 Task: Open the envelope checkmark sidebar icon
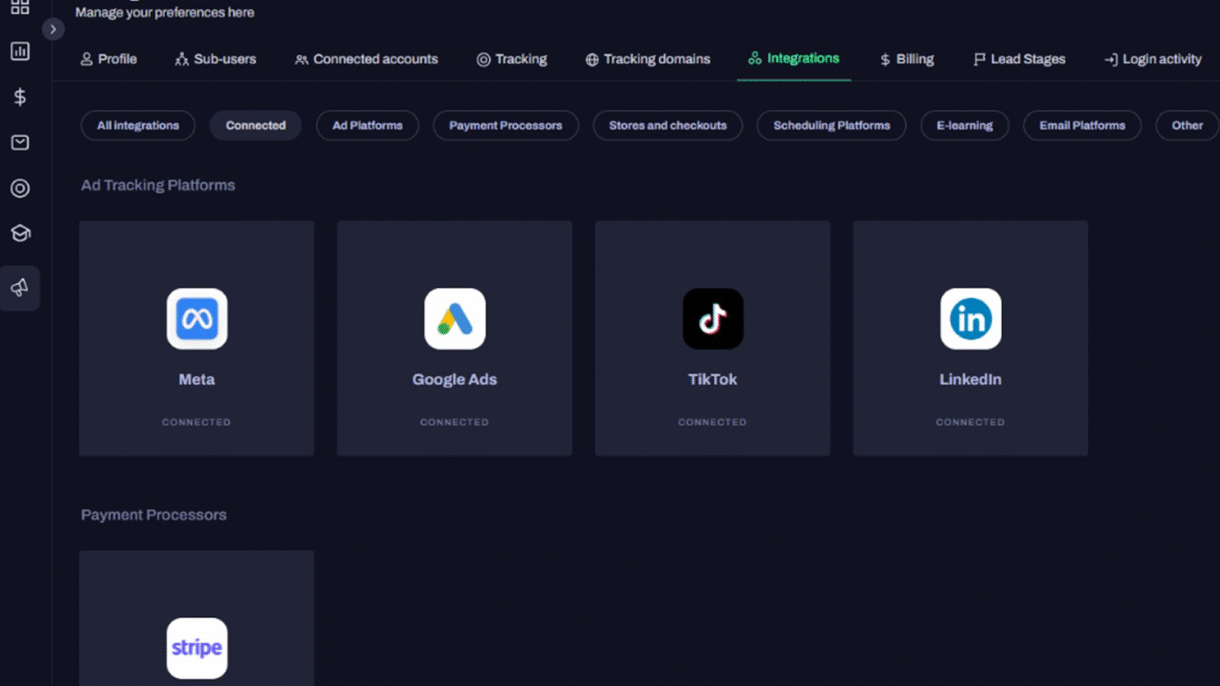coord(20,142)
